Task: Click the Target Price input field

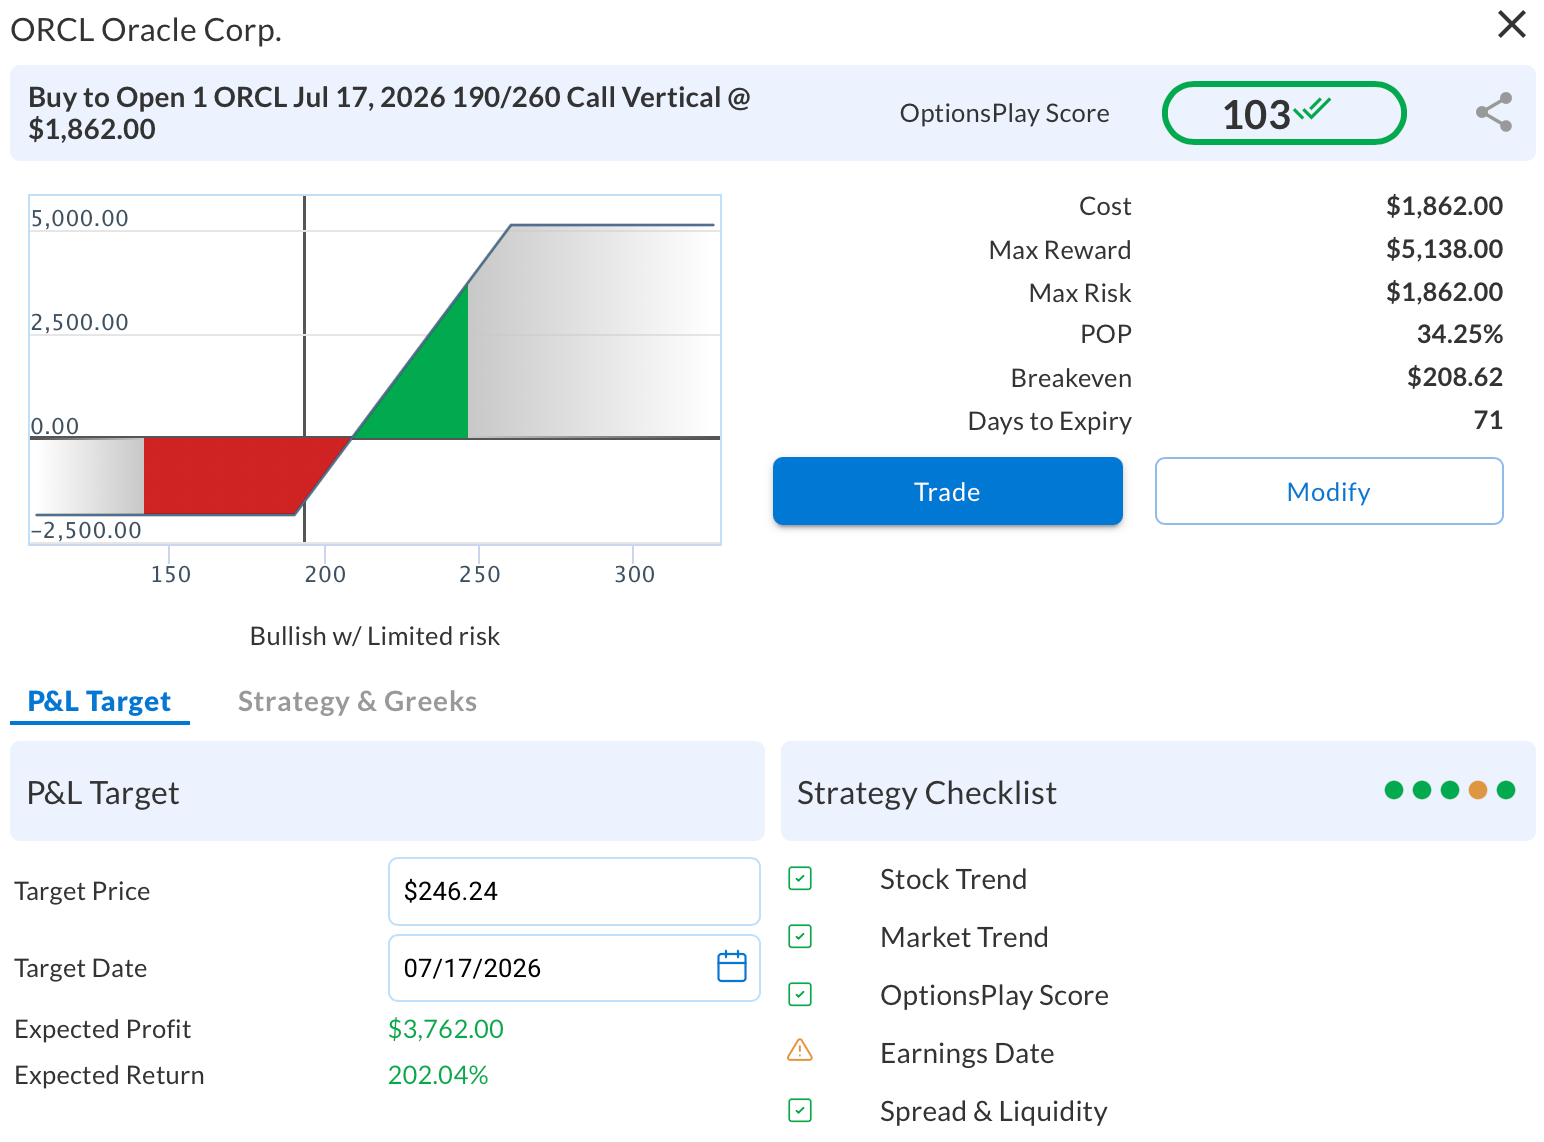Action: pos(574,891)
